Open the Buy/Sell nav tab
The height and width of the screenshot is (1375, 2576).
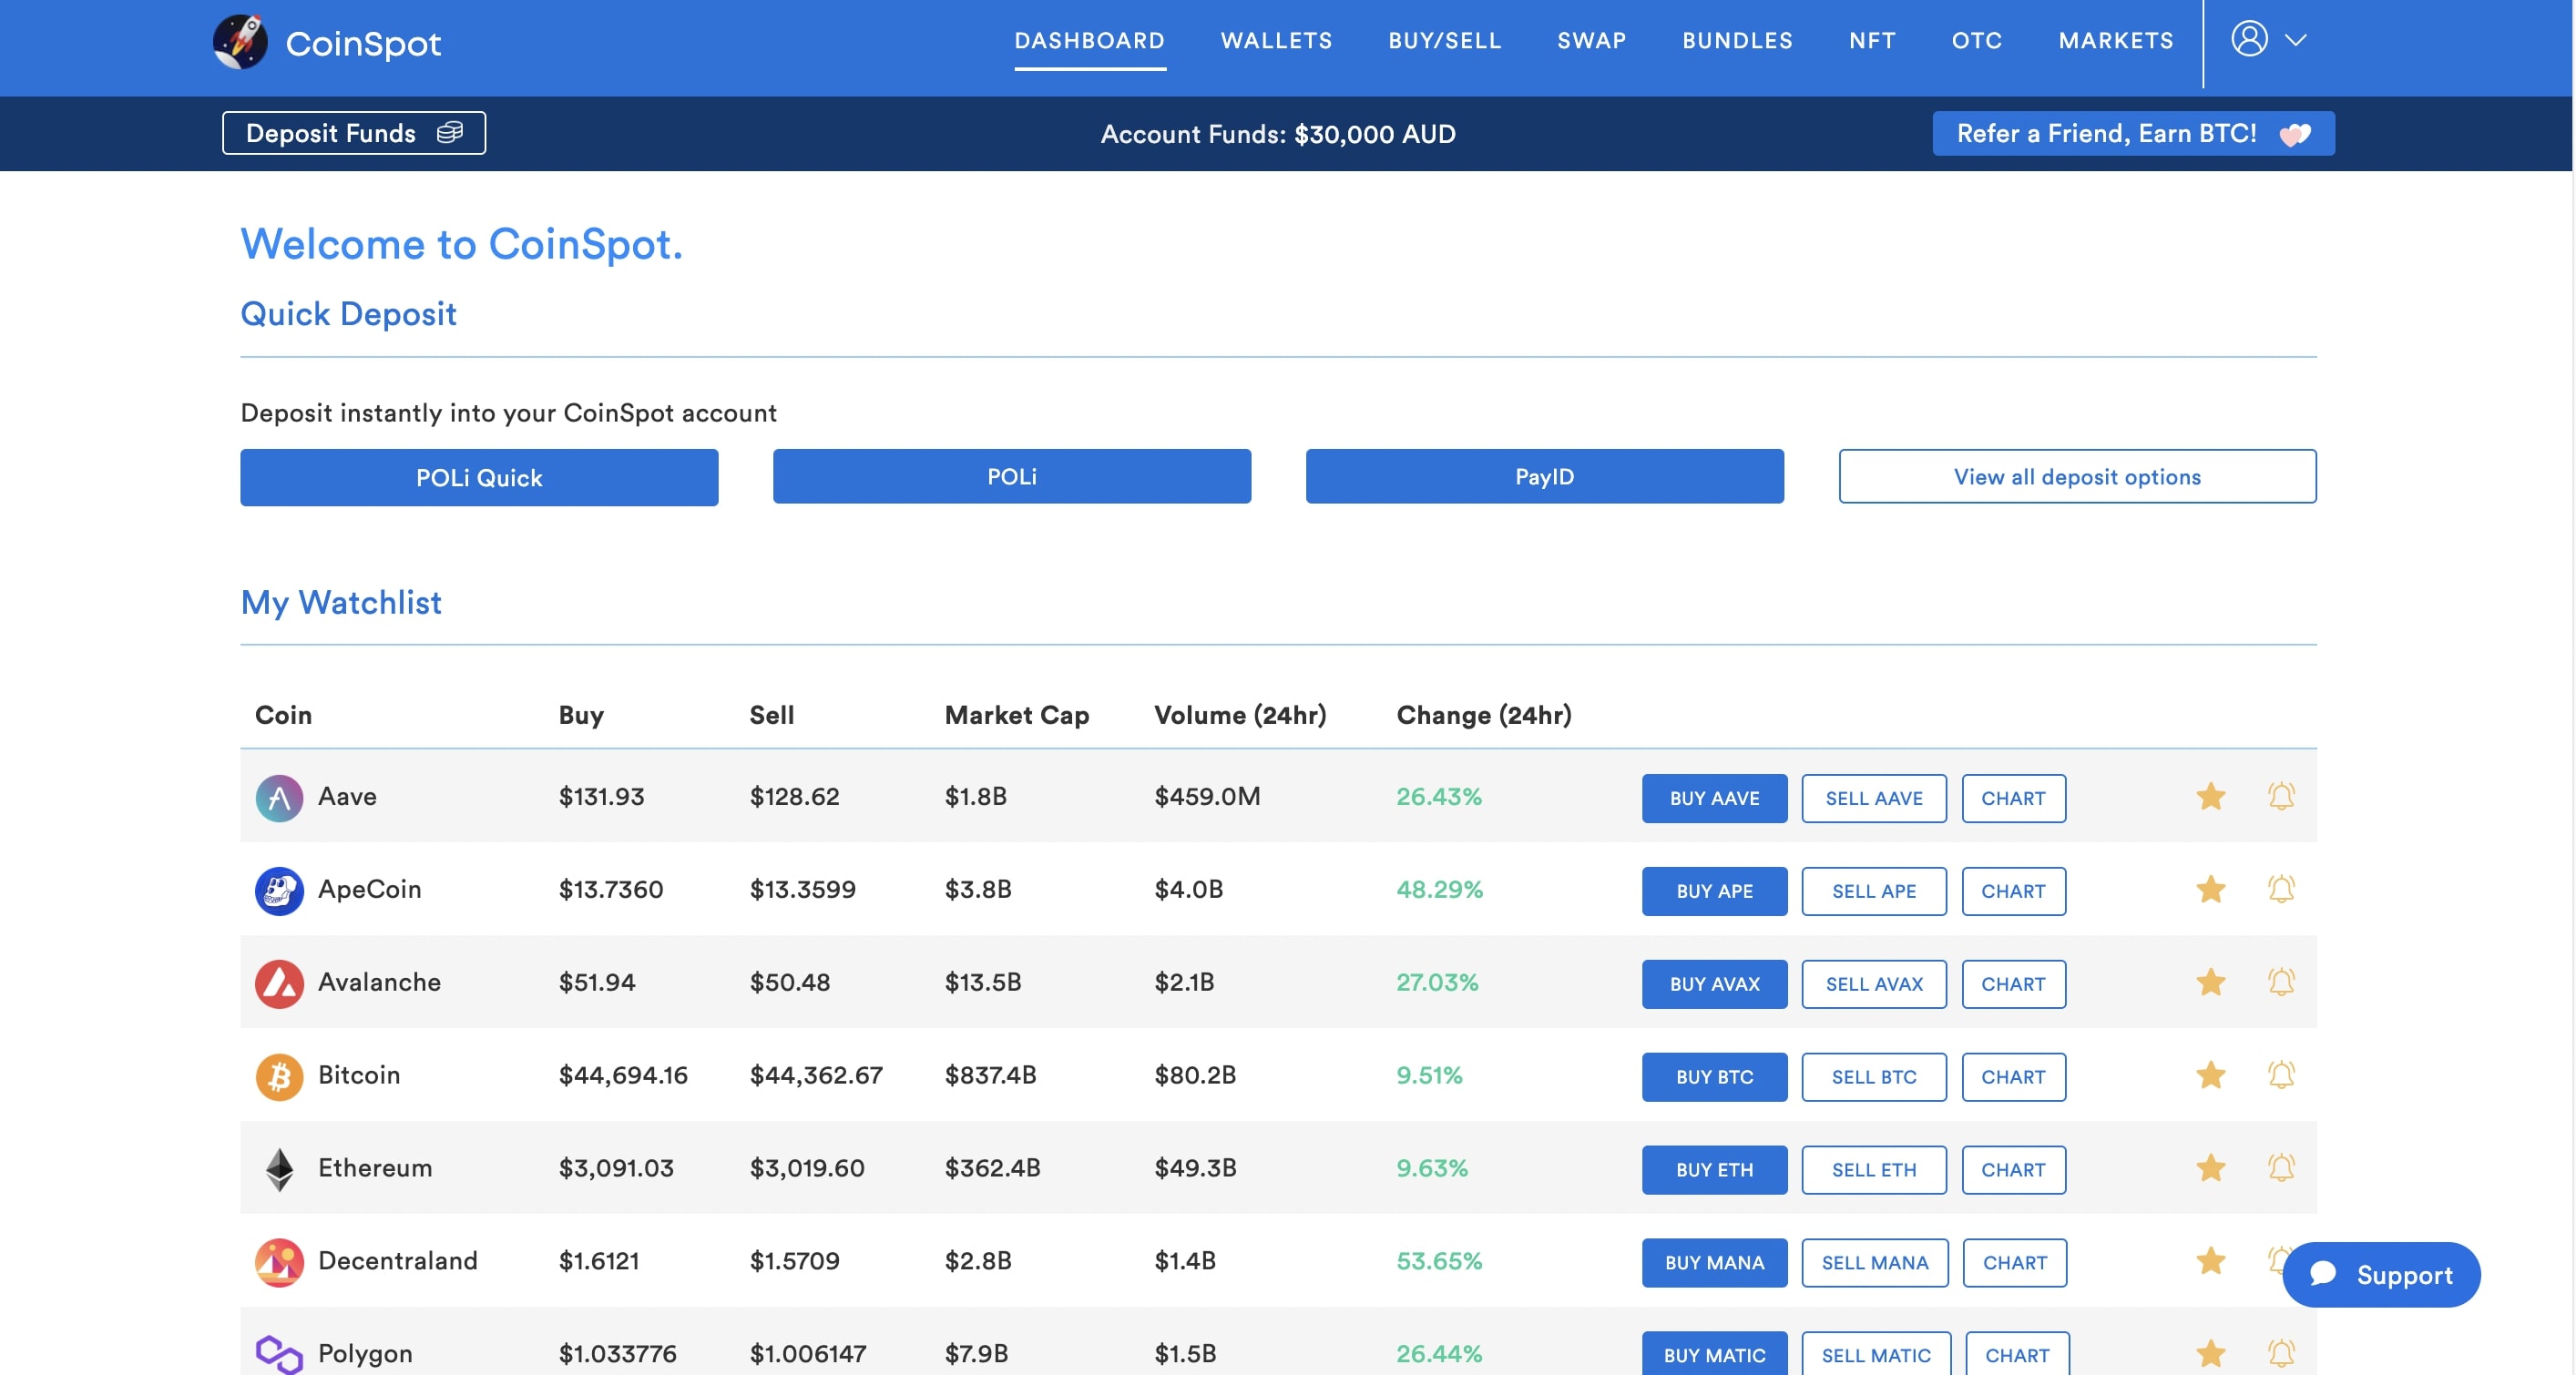[x=1444, y=41]
